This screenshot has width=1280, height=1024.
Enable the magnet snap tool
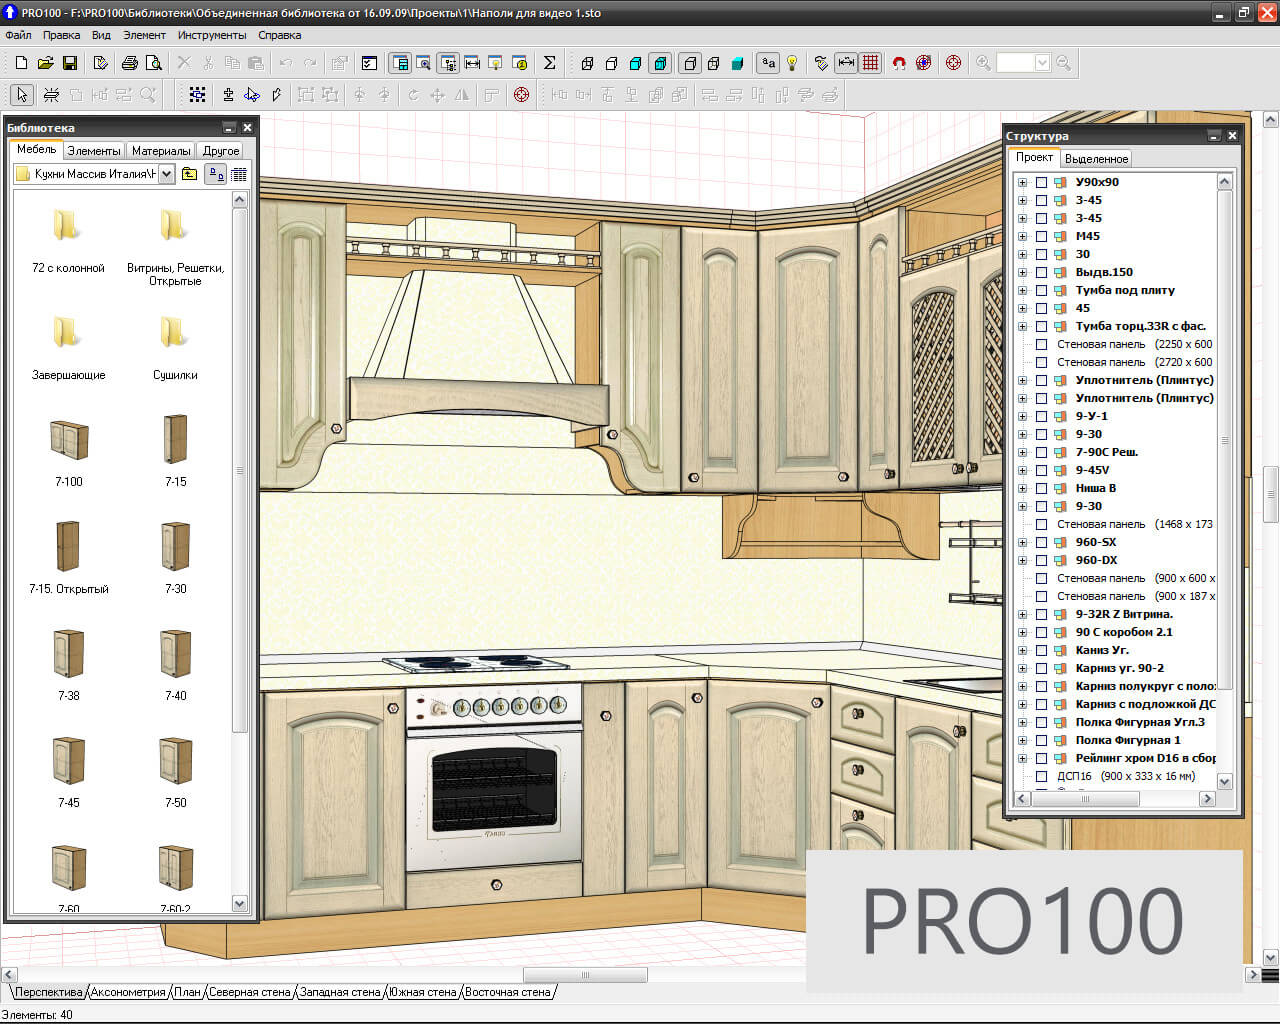coord(898,63)
